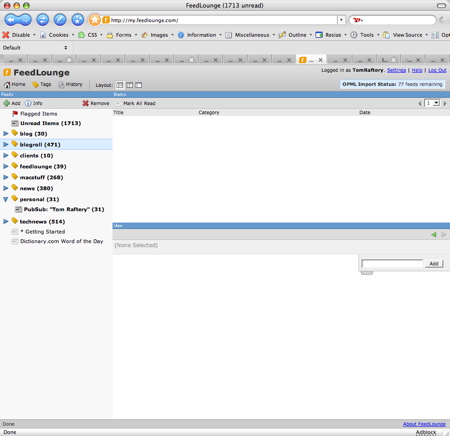
Task: Click green previous item arrow in View panel
Action: [433, 235]
